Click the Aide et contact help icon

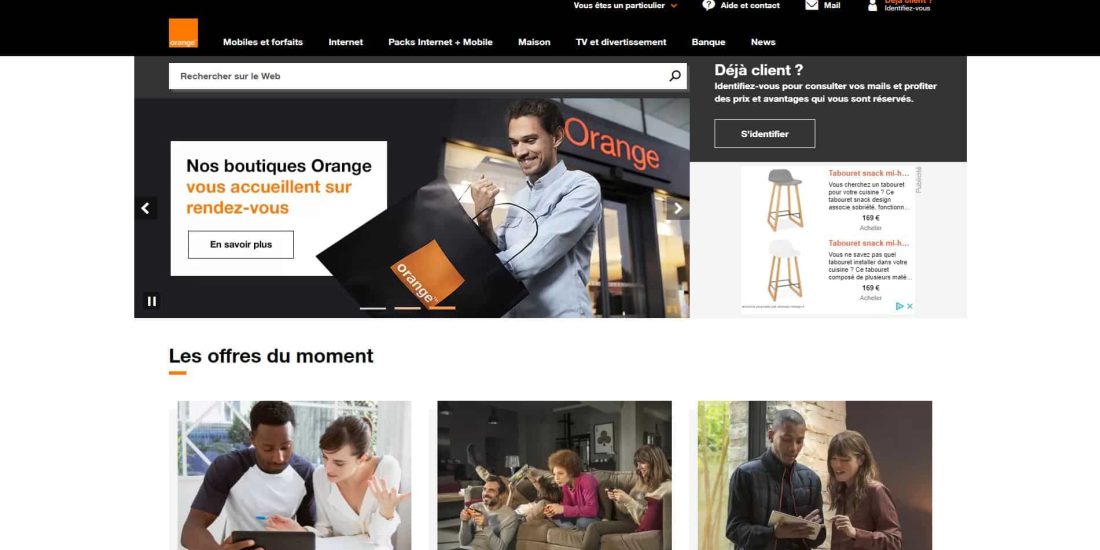(x=709, y=5)
